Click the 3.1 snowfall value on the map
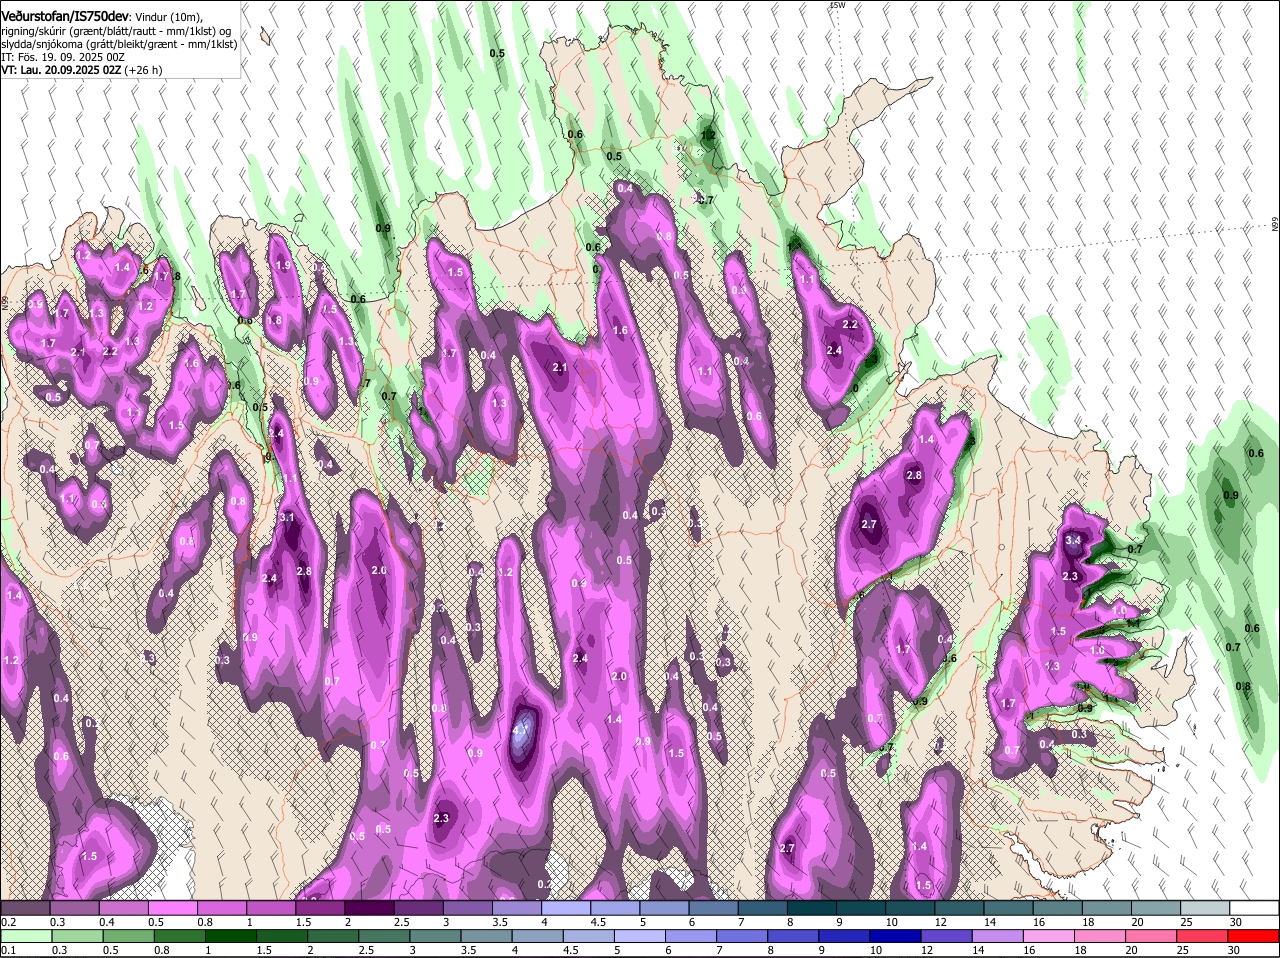 287,517
